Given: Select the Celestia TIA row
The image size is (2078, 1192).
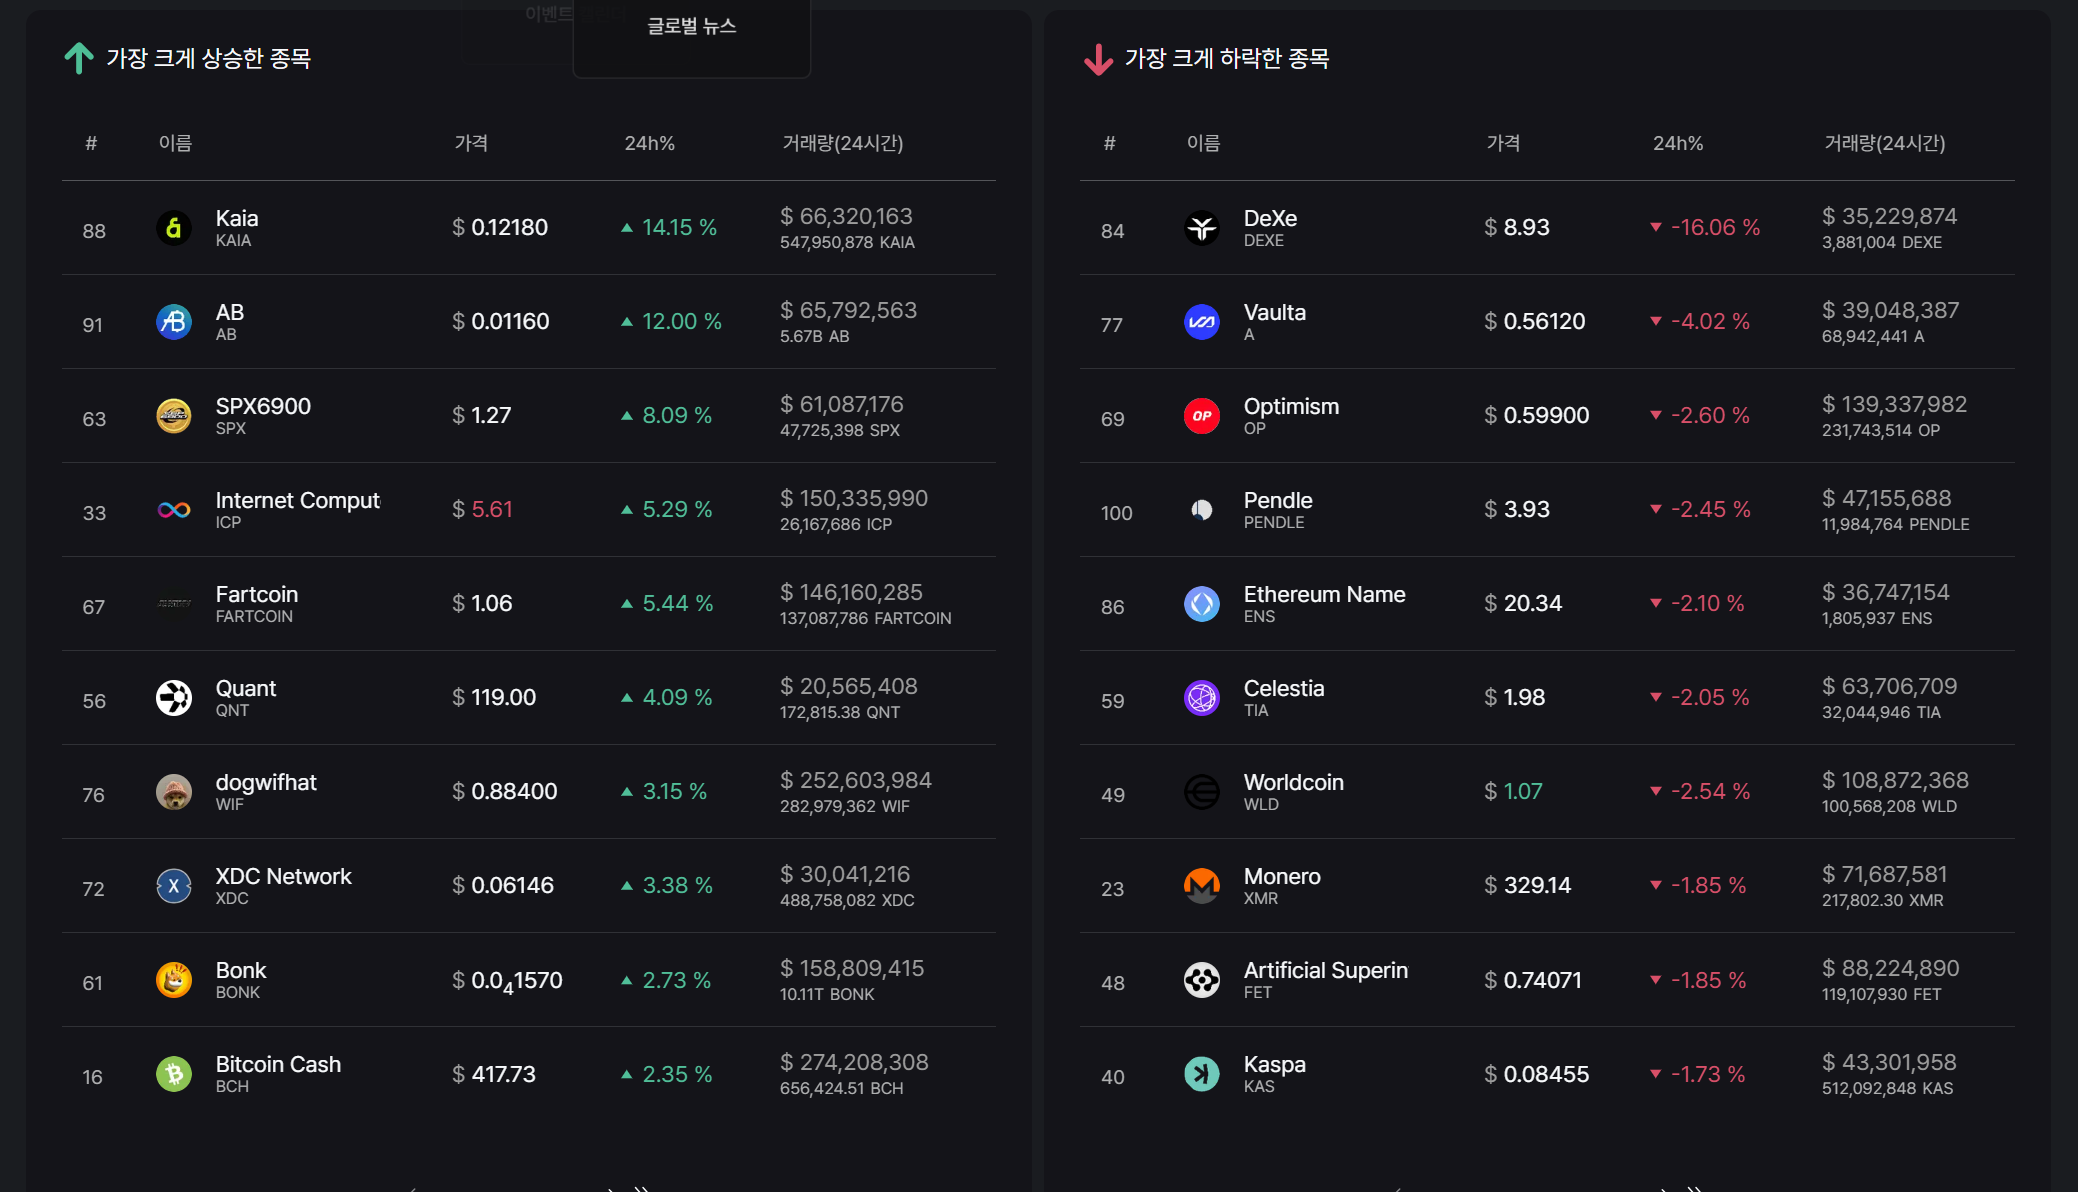Looking at the screenshot, I should pos(1547,698).
